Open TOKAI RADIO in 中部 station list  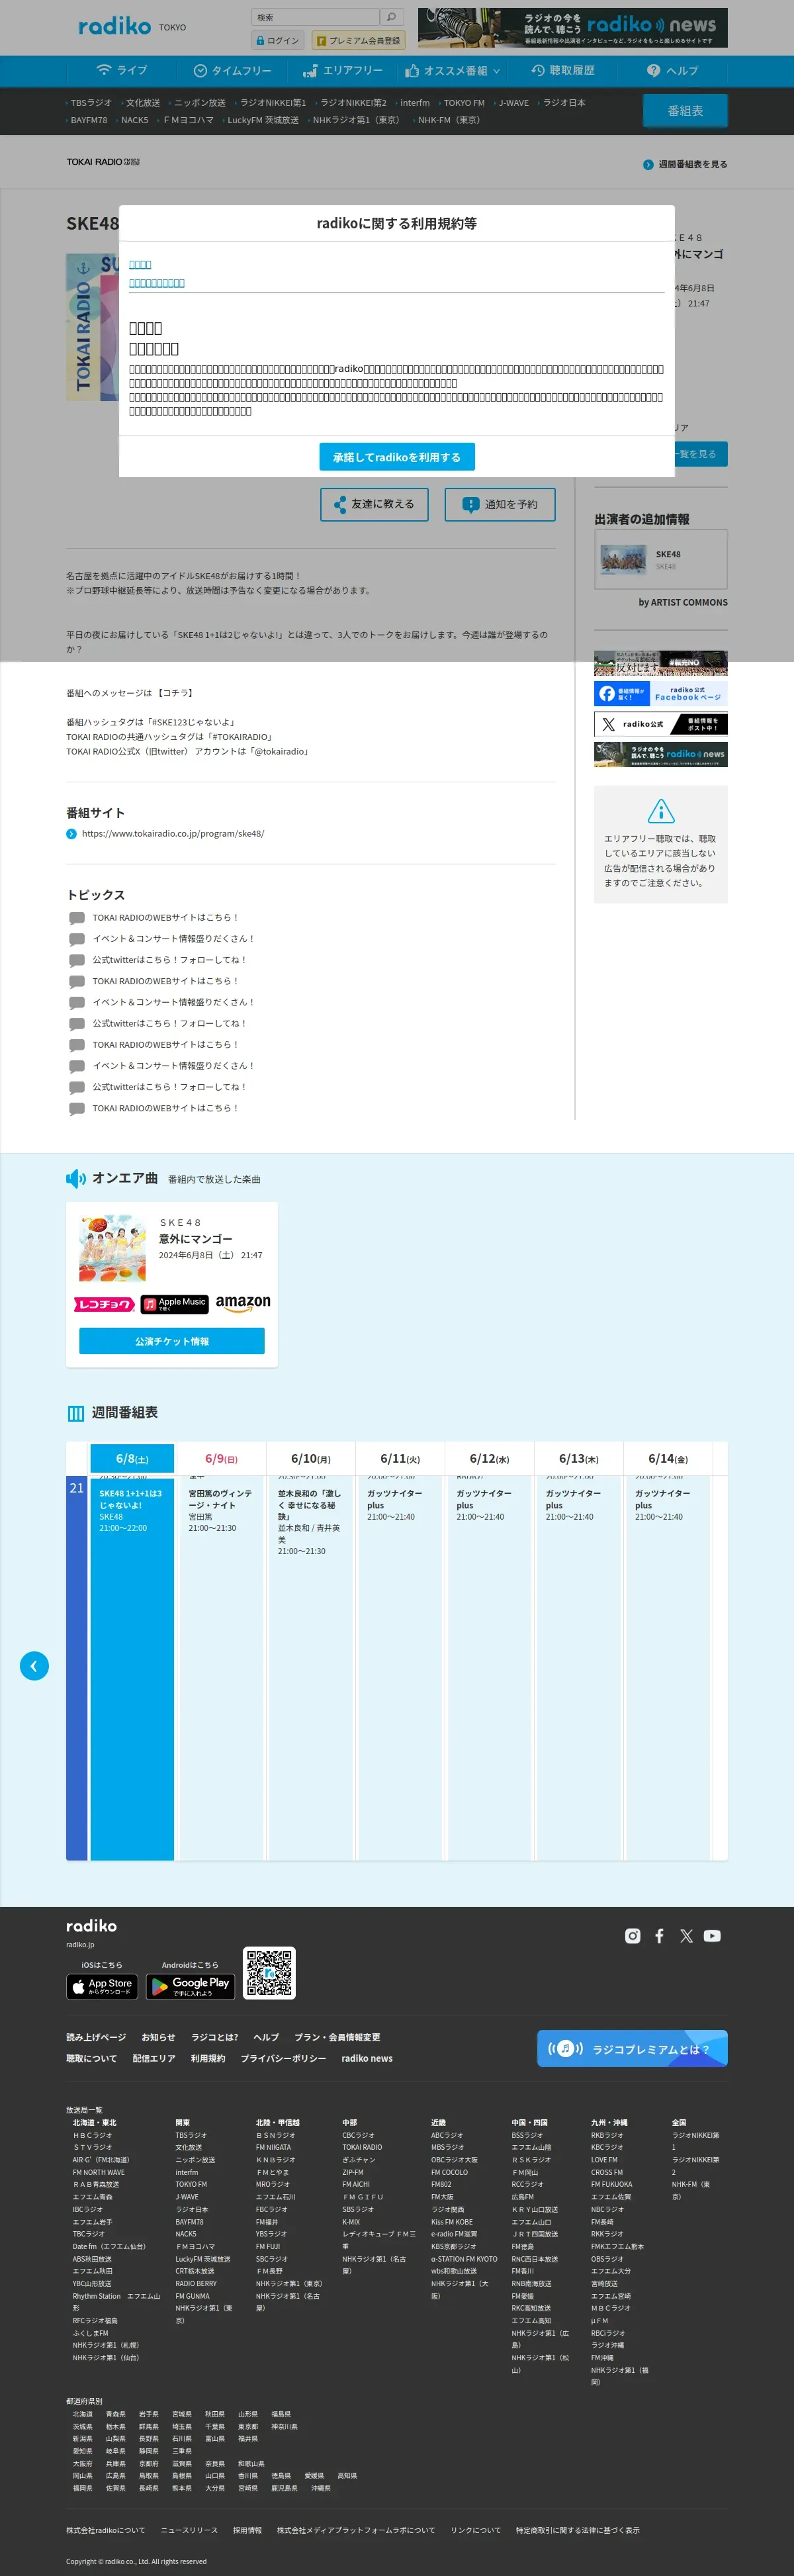pyautogui.click(x=362, y=2147)
